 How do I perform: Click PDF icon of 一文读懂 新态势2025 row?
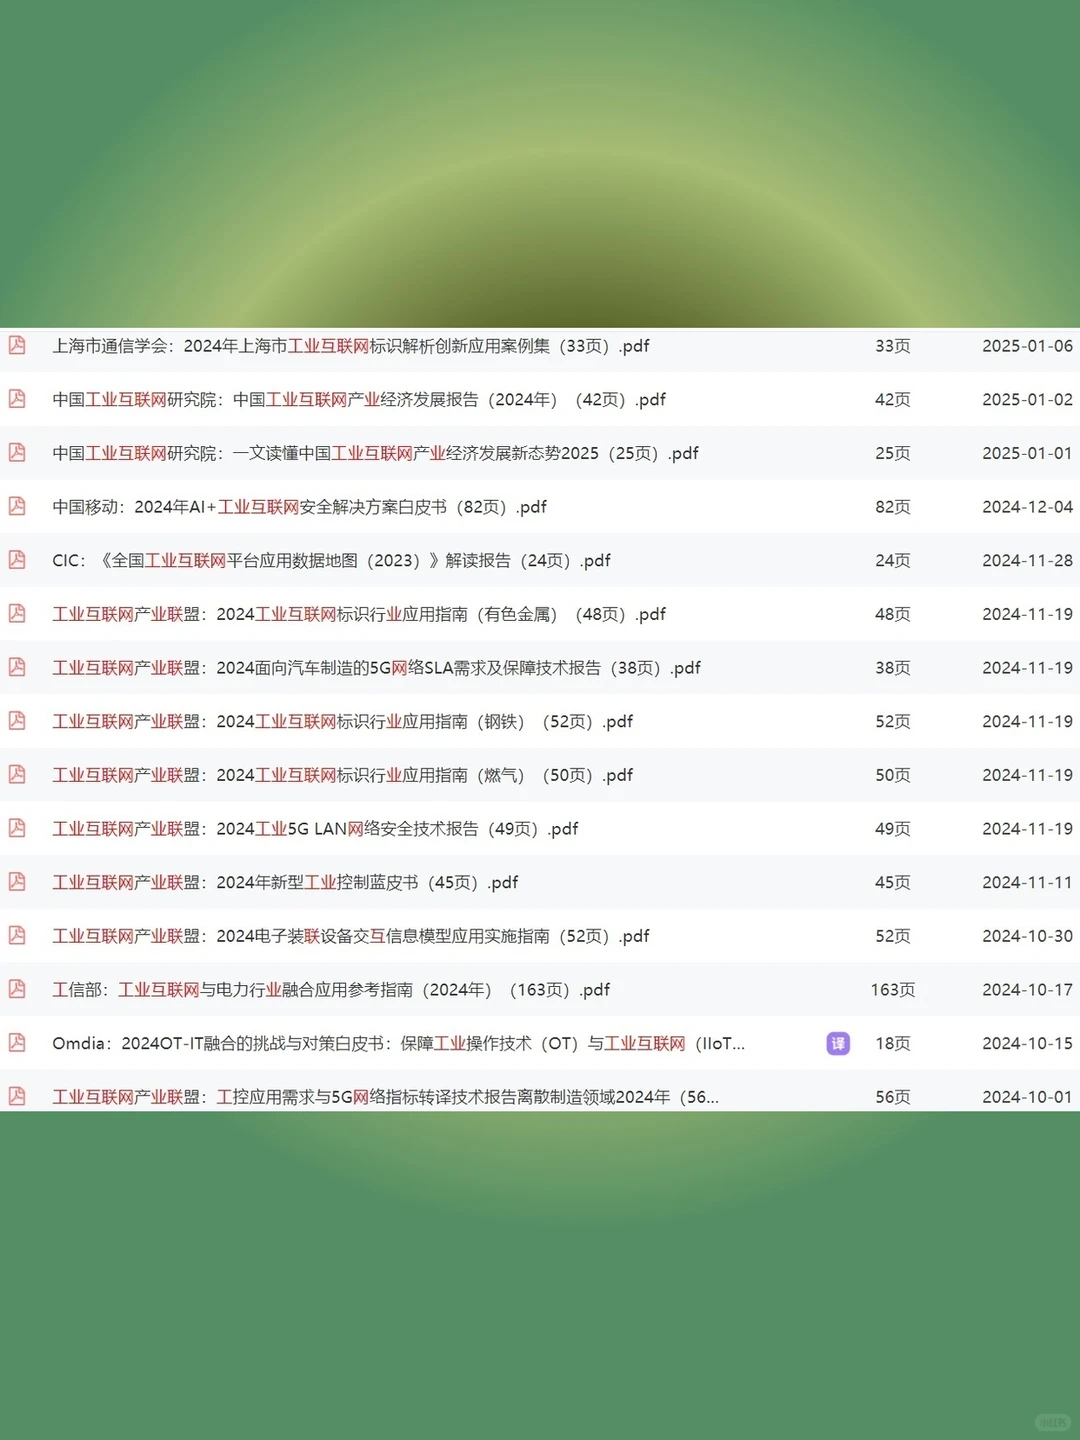click(17, 452)
